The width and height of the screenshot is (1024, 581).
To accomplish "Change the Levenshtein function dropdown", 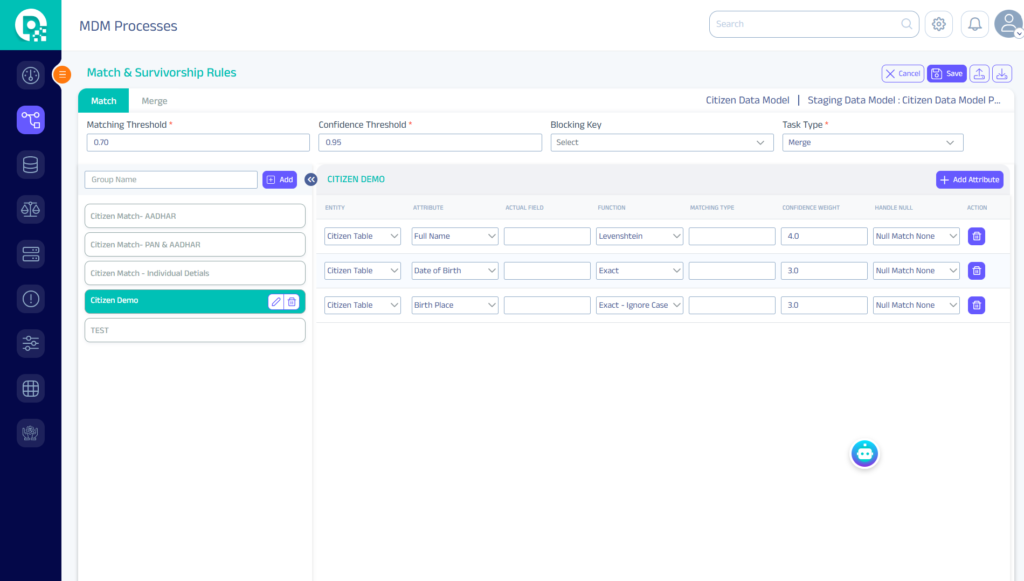I will 640,237.
